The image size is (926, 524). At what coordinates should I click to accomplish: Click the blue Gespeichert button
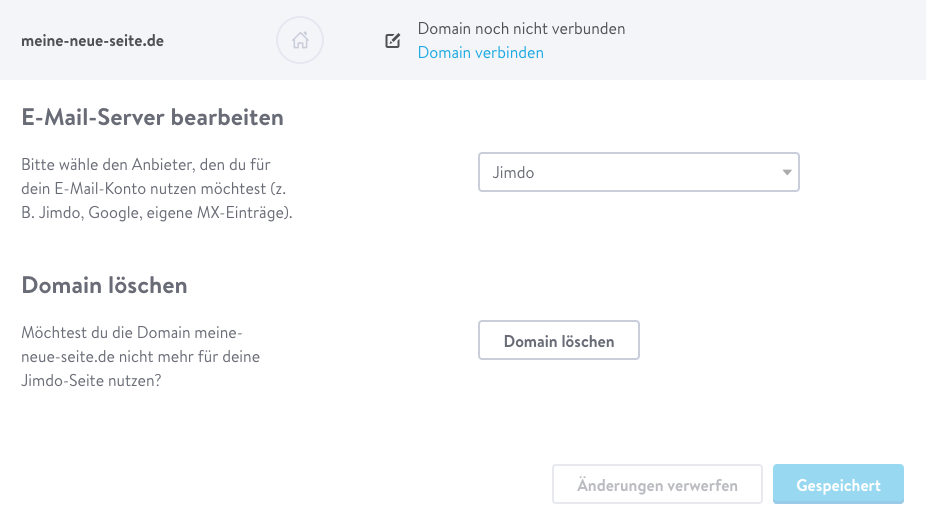click(x=838, y=484)
